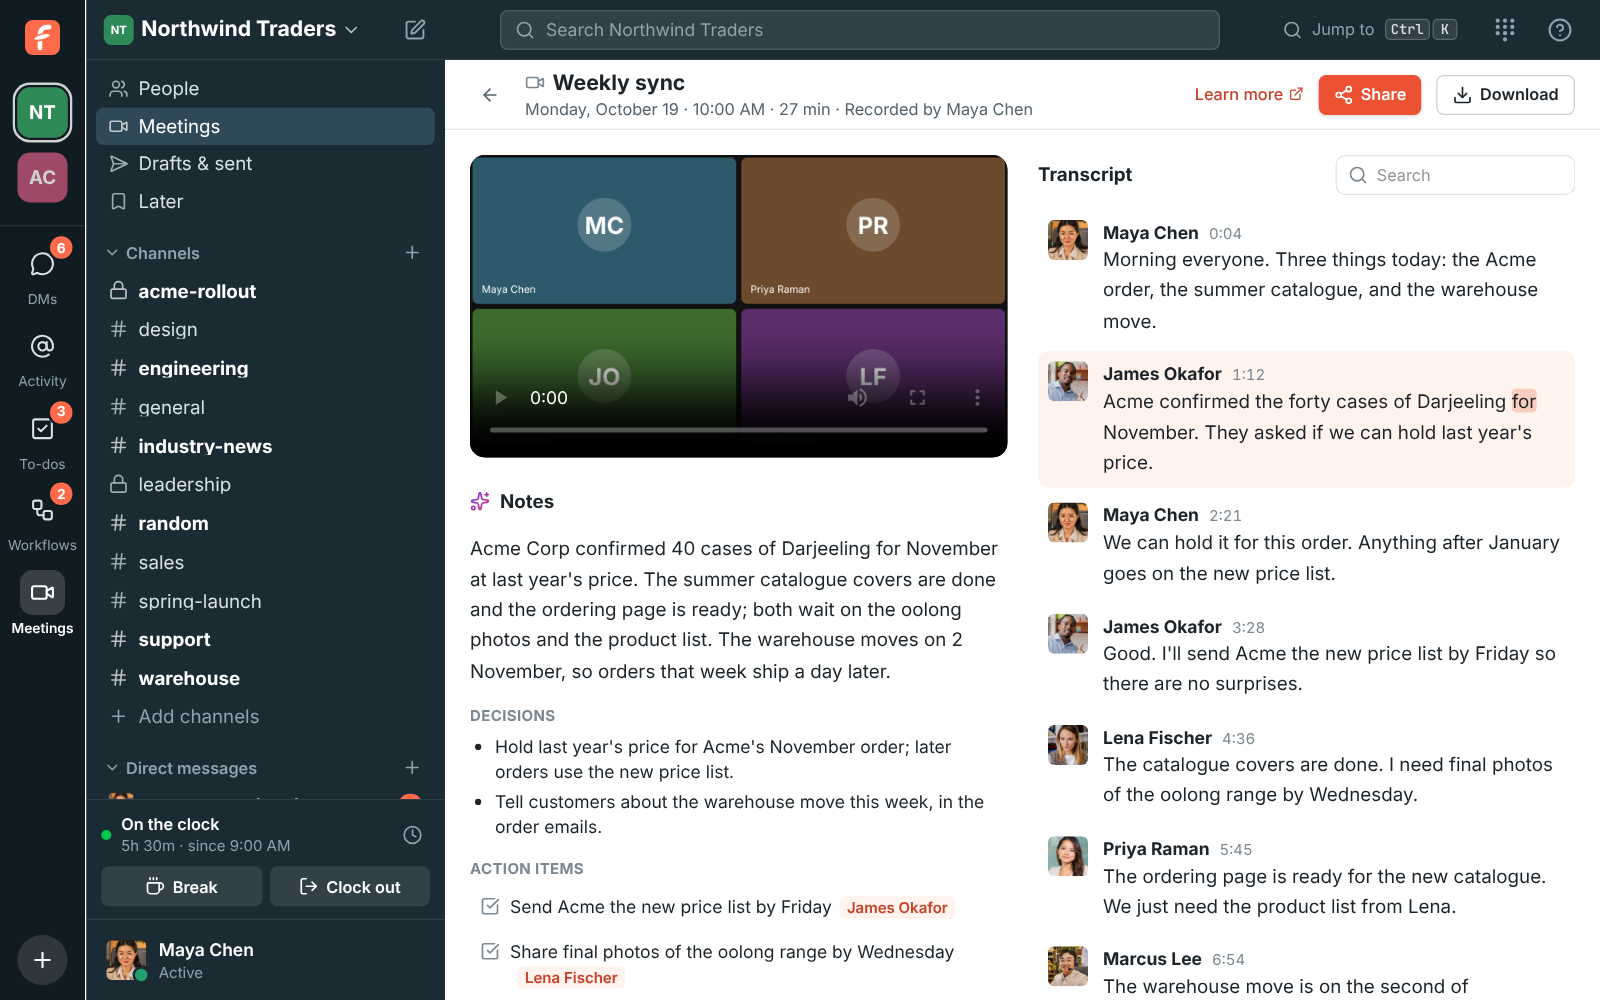The image size is (1600, 1000).
Task: Click Clock out
Action: (x=350, y=887)
